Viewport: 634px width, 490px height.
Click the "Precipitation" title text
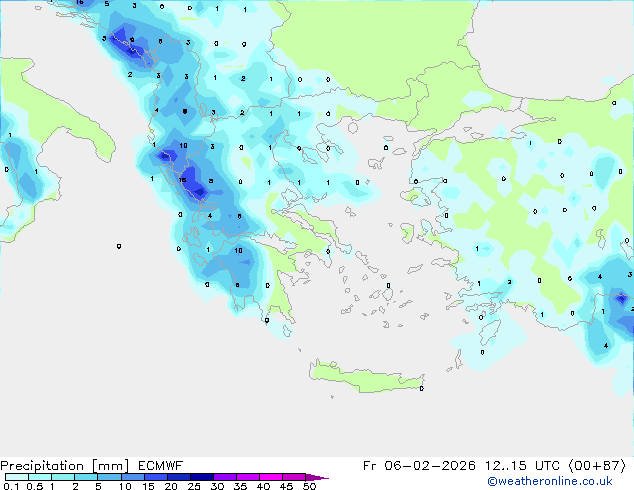pos(42,466)
